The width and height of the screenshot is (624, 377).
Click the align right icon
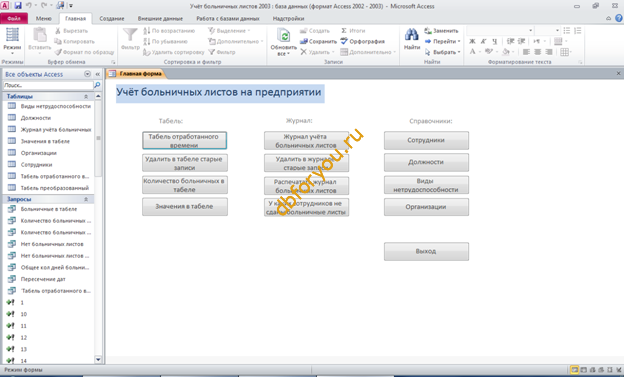(x=548, y=52)
